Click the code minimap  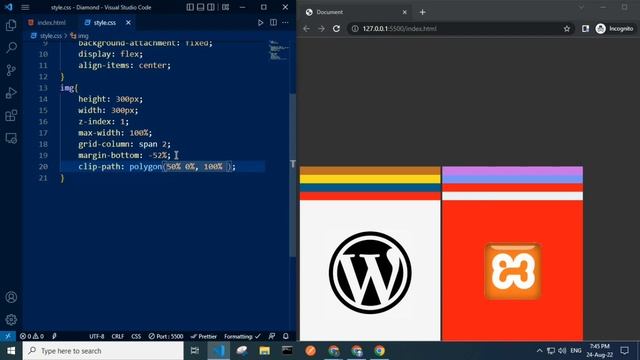coord(279,51)
